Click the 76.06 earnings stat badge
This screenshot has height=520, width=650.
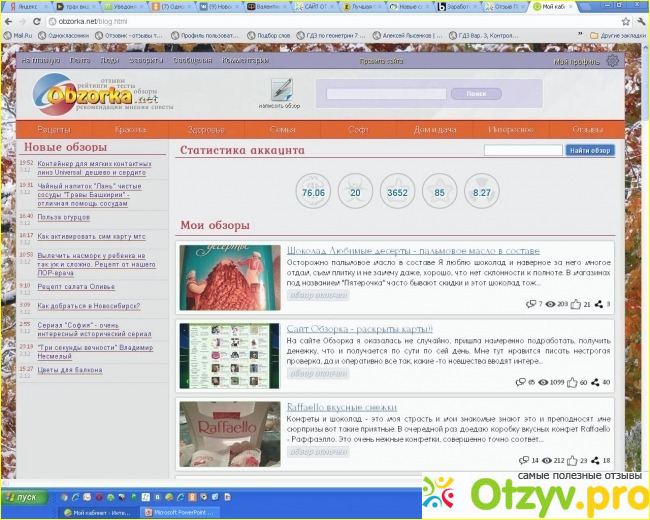pos(313,192)
